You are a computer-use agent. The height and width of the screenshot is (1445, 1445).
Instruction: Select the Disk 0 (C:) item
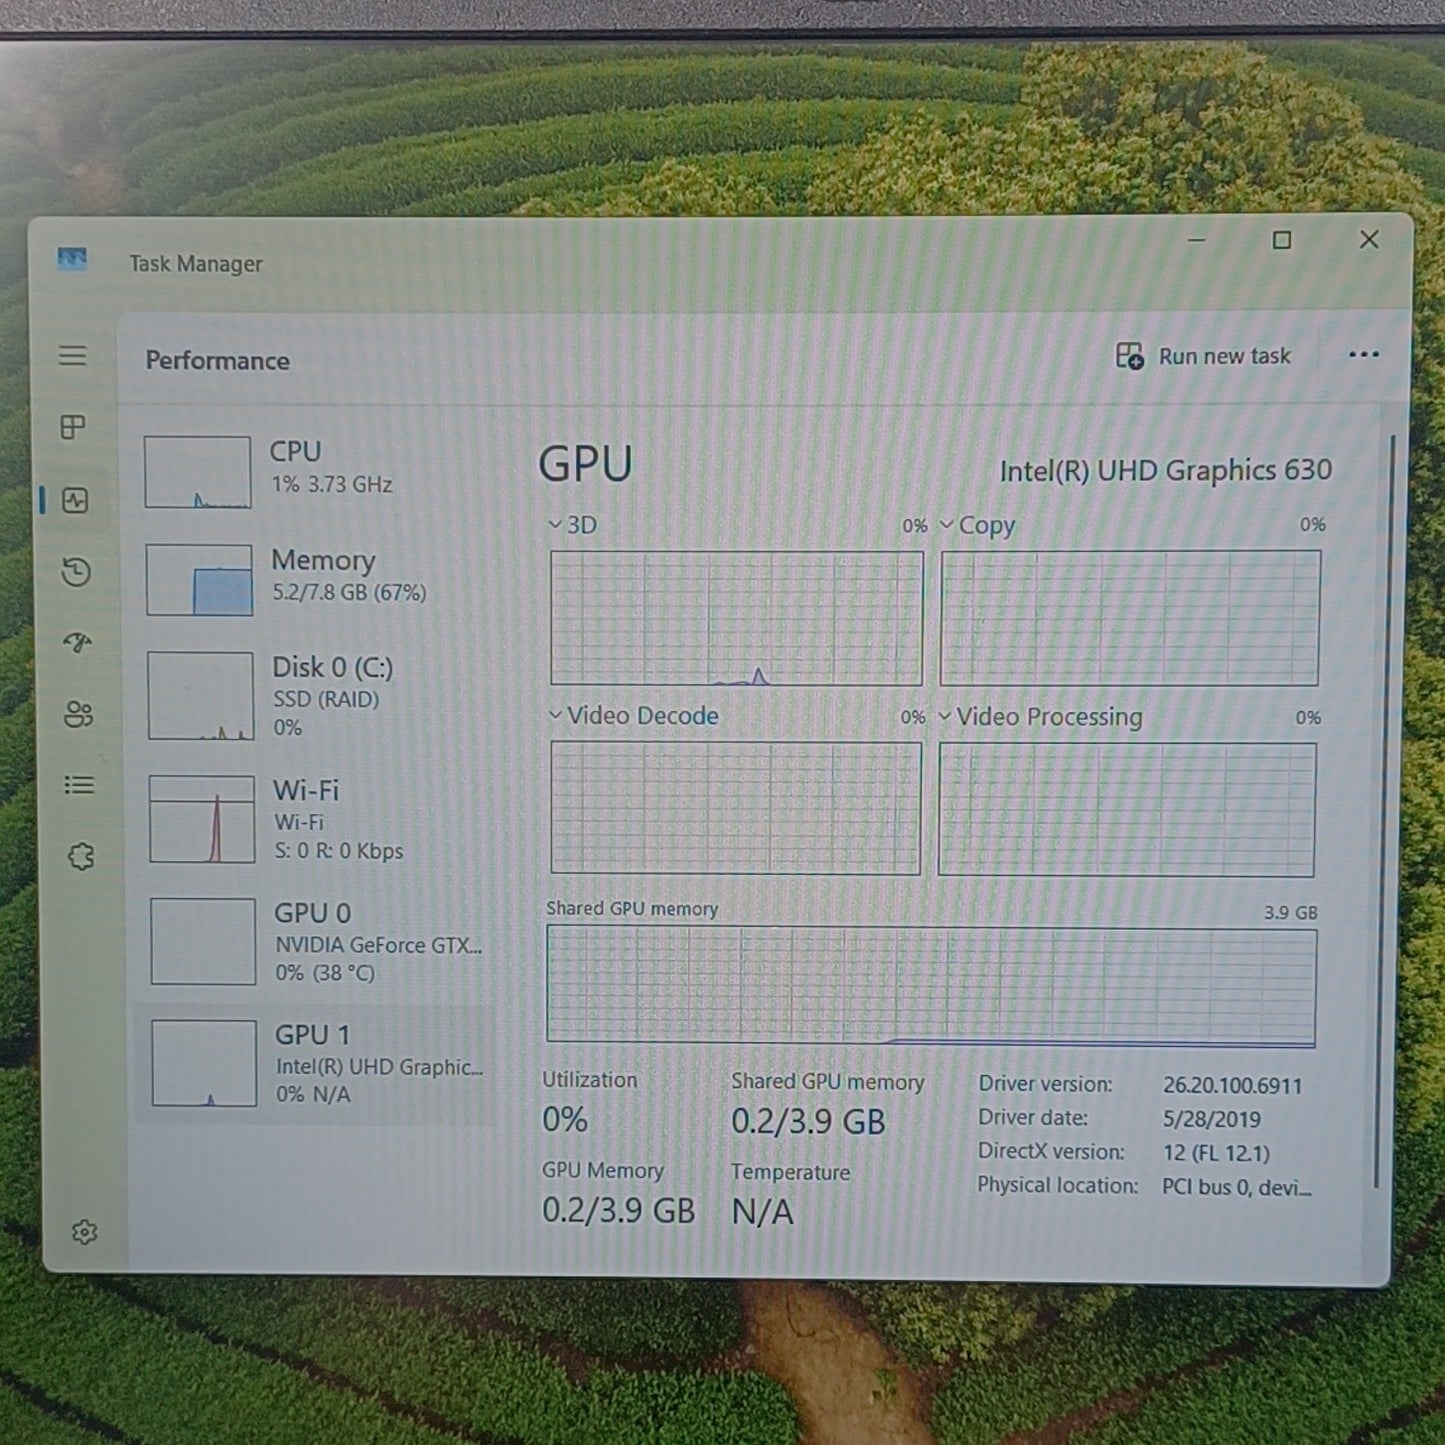click(x=318, y=695)
